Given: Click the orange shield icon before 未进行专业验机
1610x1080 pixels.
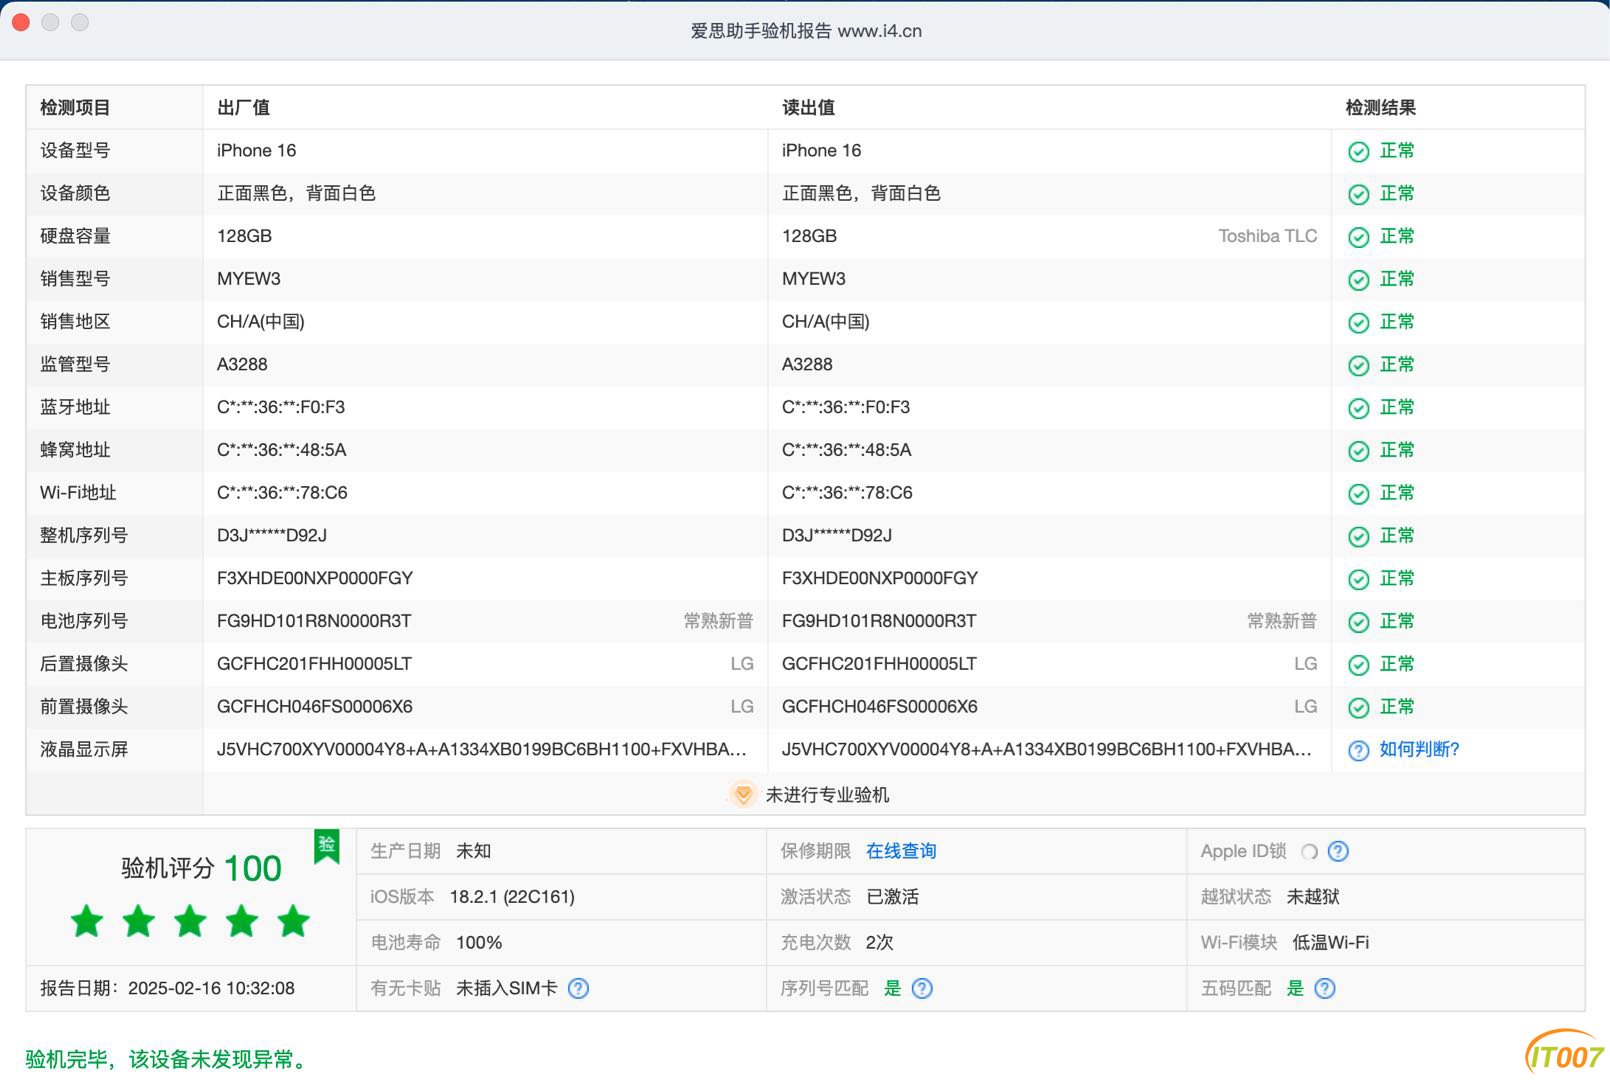Looking at the screenshot, I should point(743,794).
